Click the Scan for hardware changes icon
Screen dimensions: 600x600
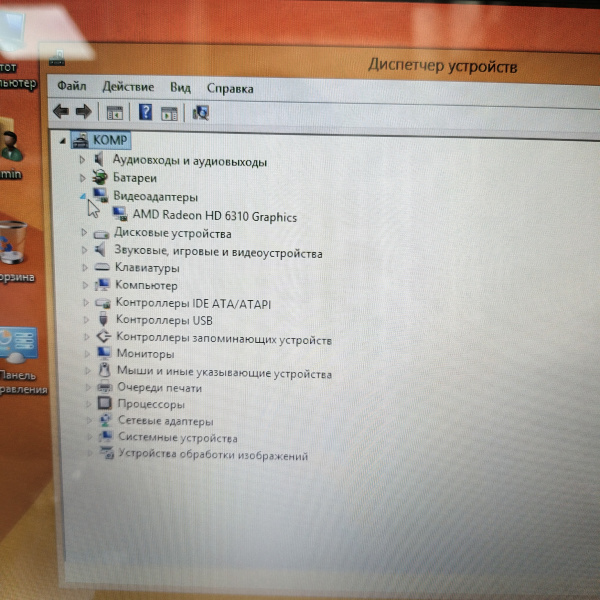pyautogui.click(x=201, y=113)
